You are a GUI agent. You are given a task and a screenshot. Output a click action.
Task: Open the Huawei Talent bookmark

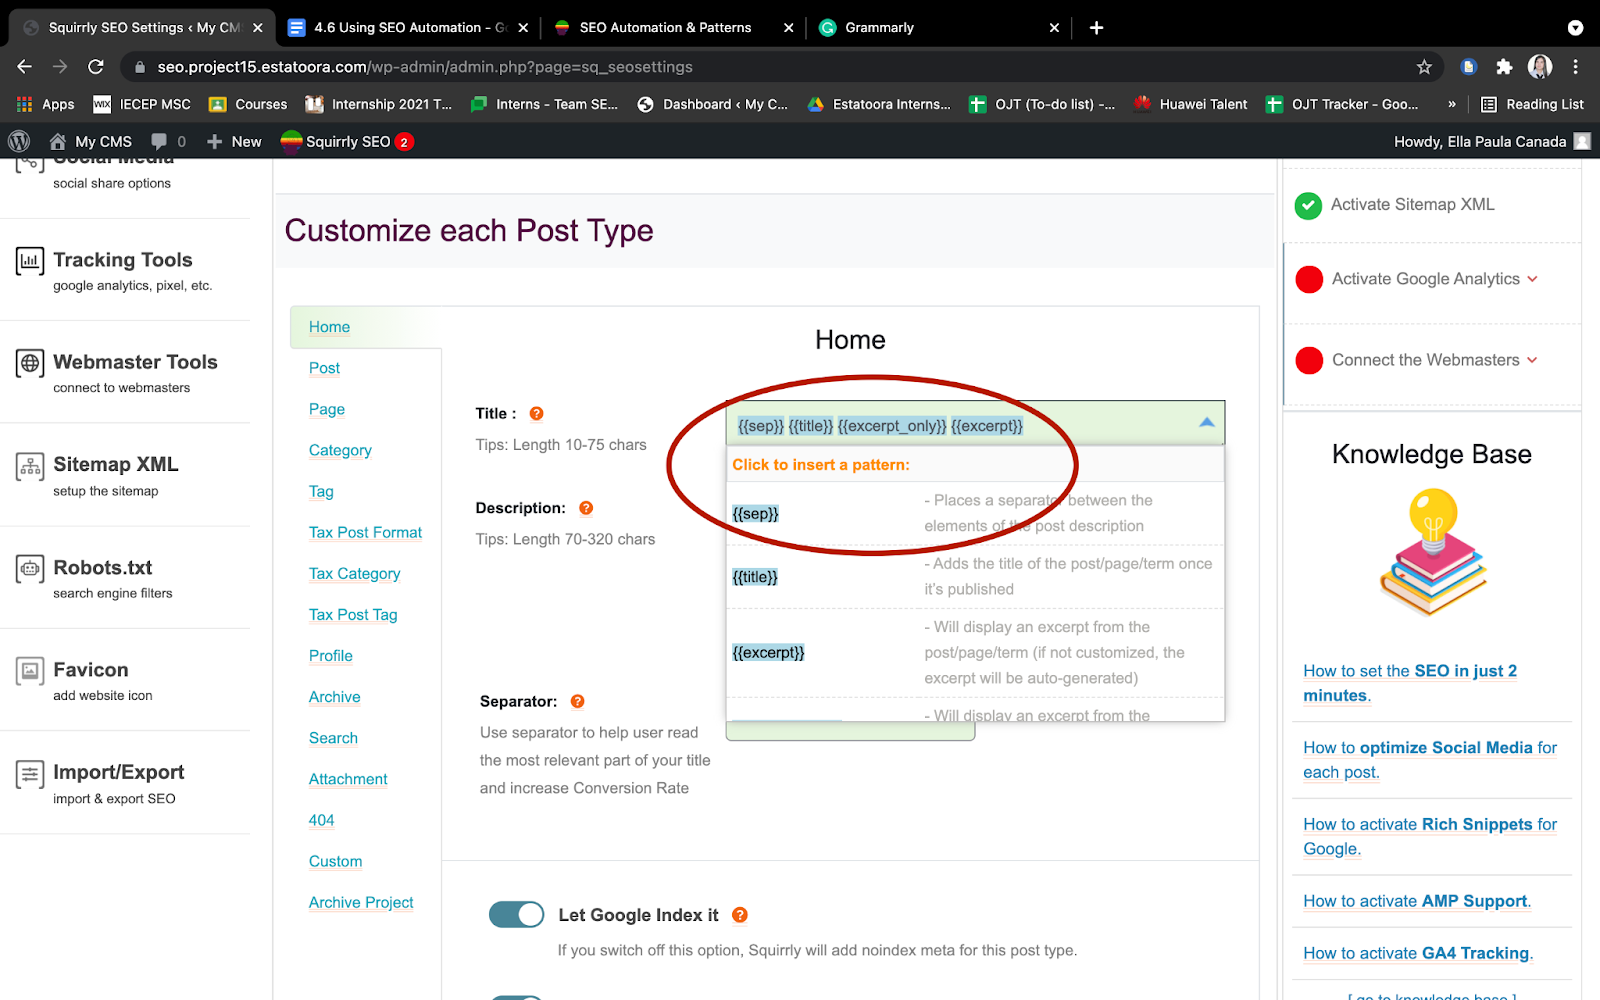point(1190,104)
